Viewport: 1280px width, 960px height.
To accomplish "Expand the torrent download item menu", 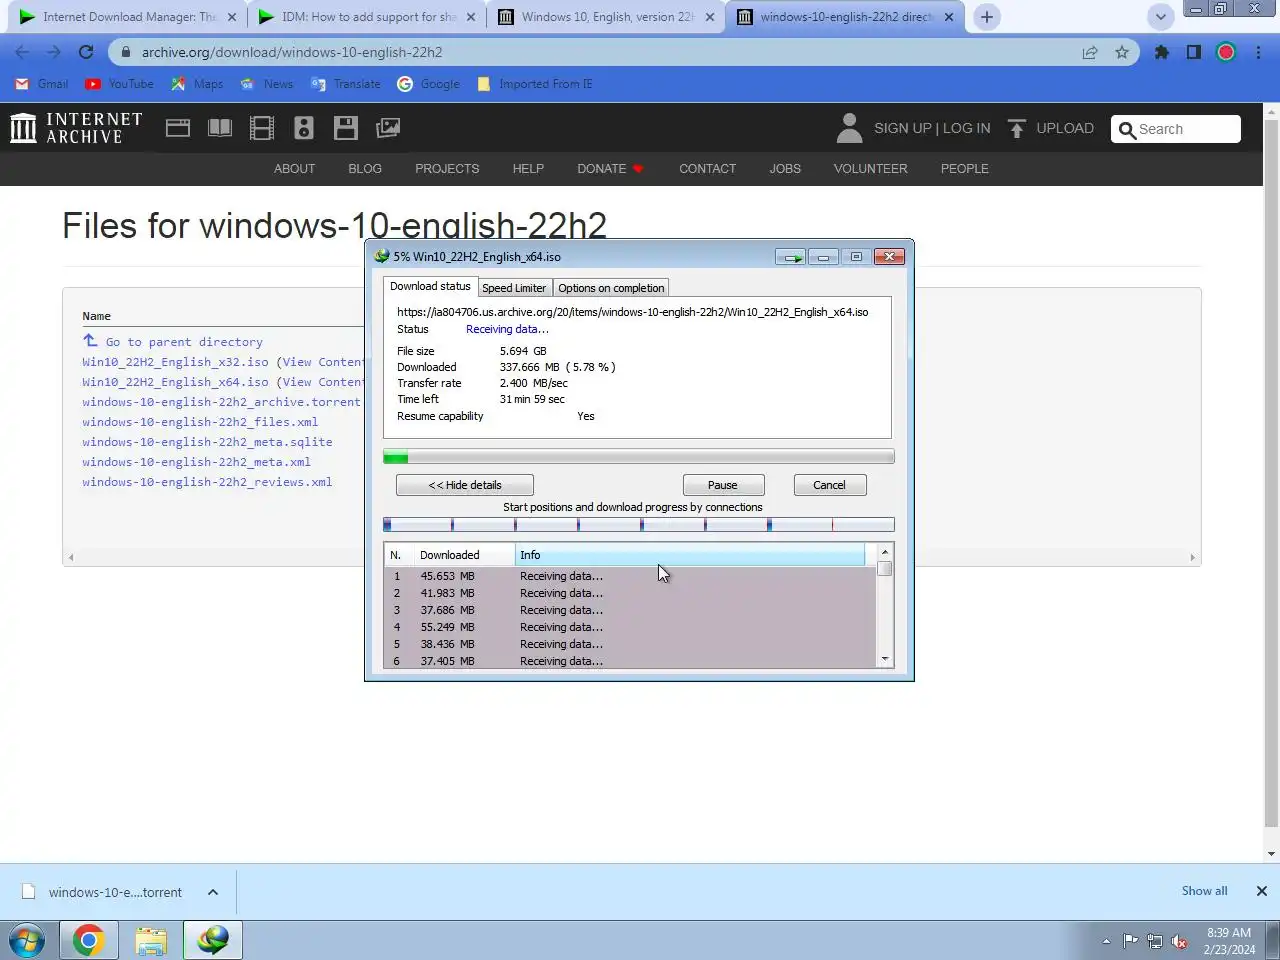I will coord(213,892).
